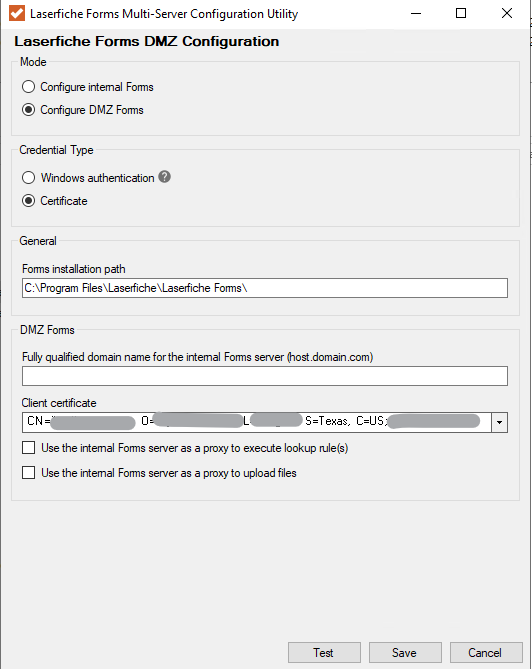Viewport: 532px width, 669px height.
Task: Click the internal Forms server FQDN field
Action: coord(265,376)
